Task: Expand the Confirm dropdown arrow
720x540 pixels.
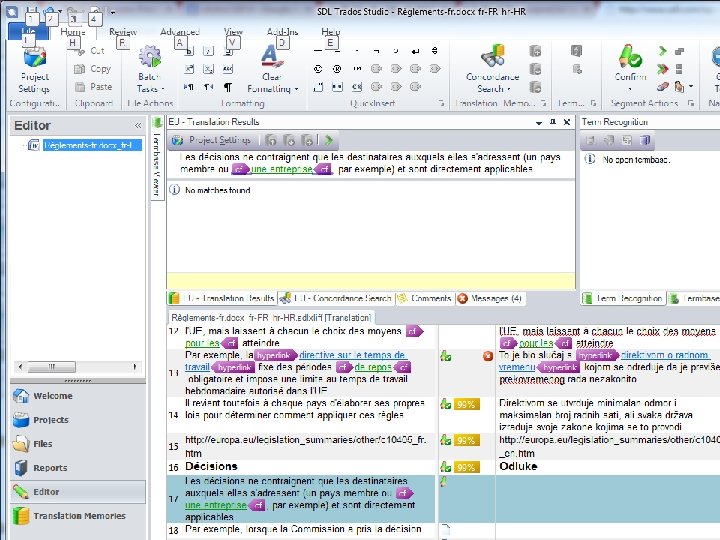Action: click(630, 89)
